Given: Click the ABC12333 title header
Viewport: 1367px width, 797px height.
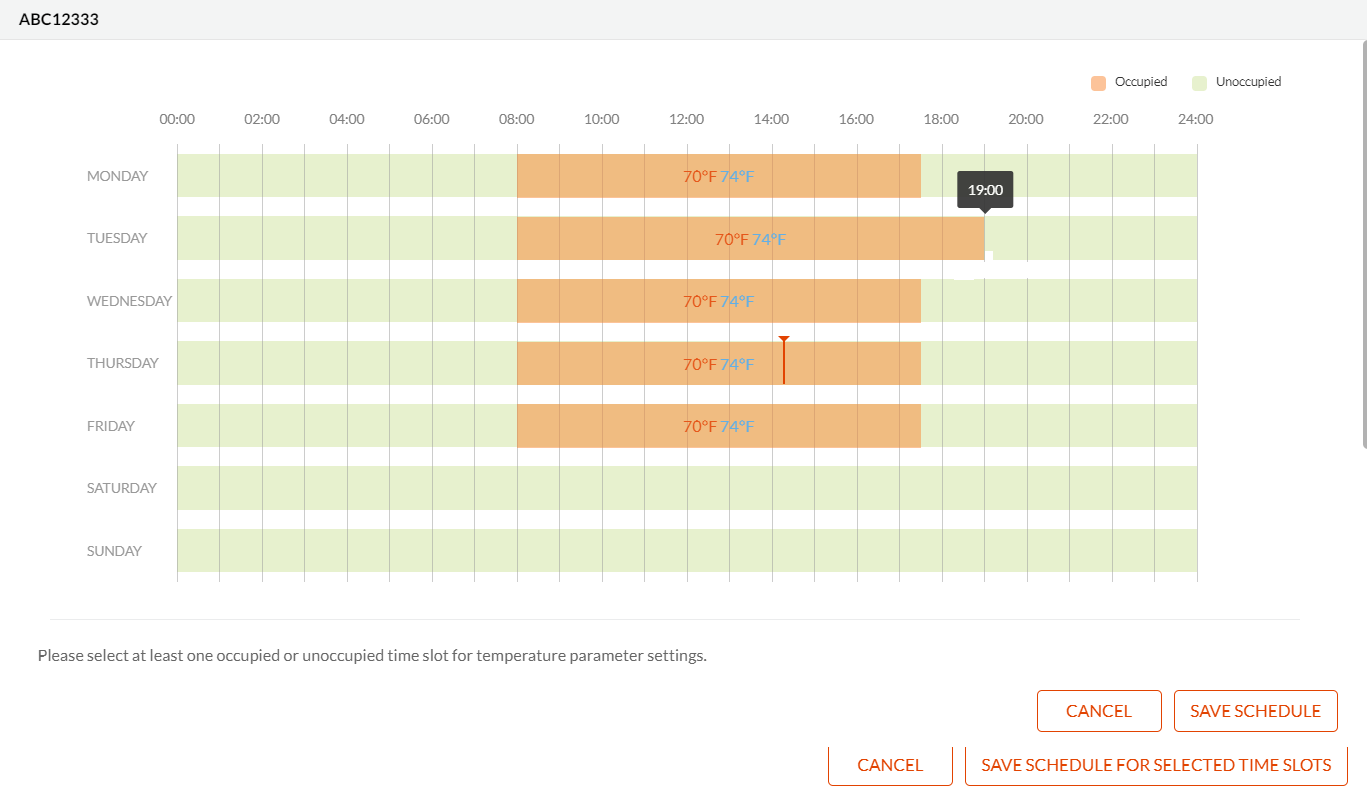Looking at the screenshot, I should (x=58, y=18).
